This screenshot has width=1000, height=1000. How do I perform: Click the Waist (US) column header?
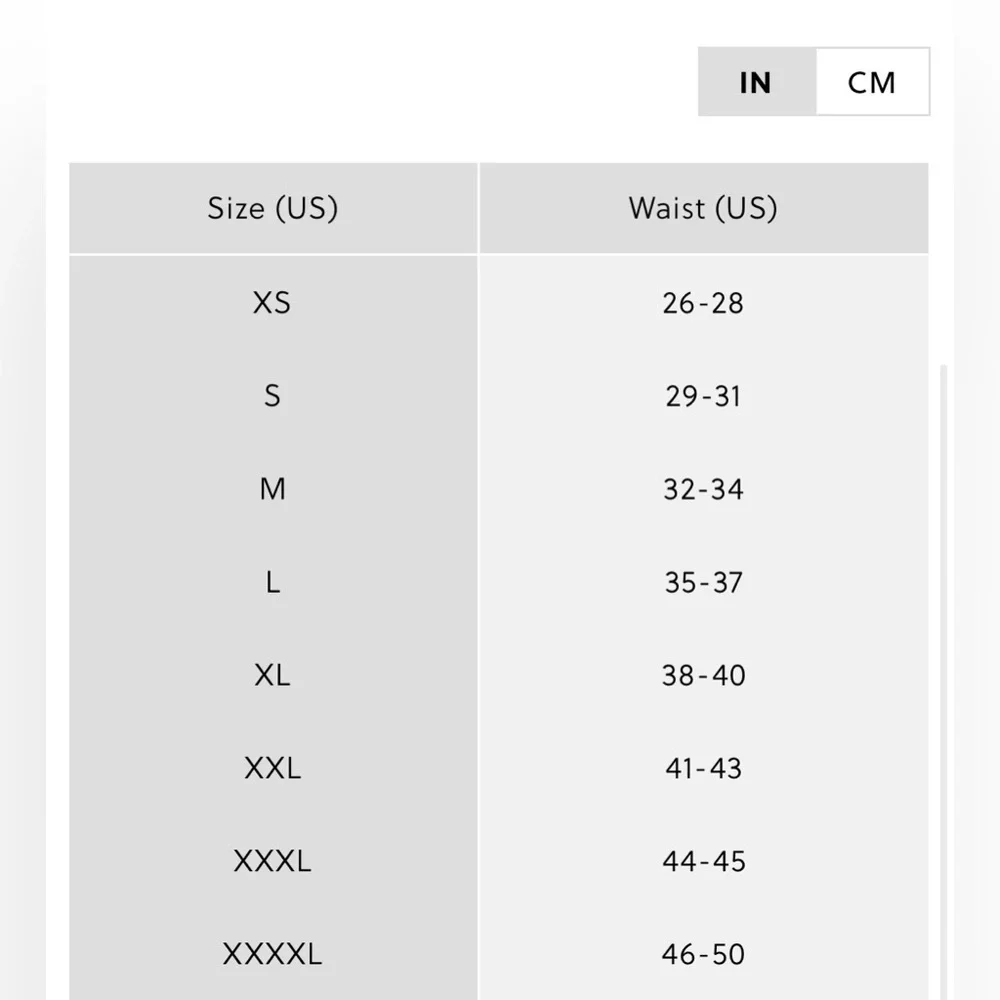tap(703, 209)
